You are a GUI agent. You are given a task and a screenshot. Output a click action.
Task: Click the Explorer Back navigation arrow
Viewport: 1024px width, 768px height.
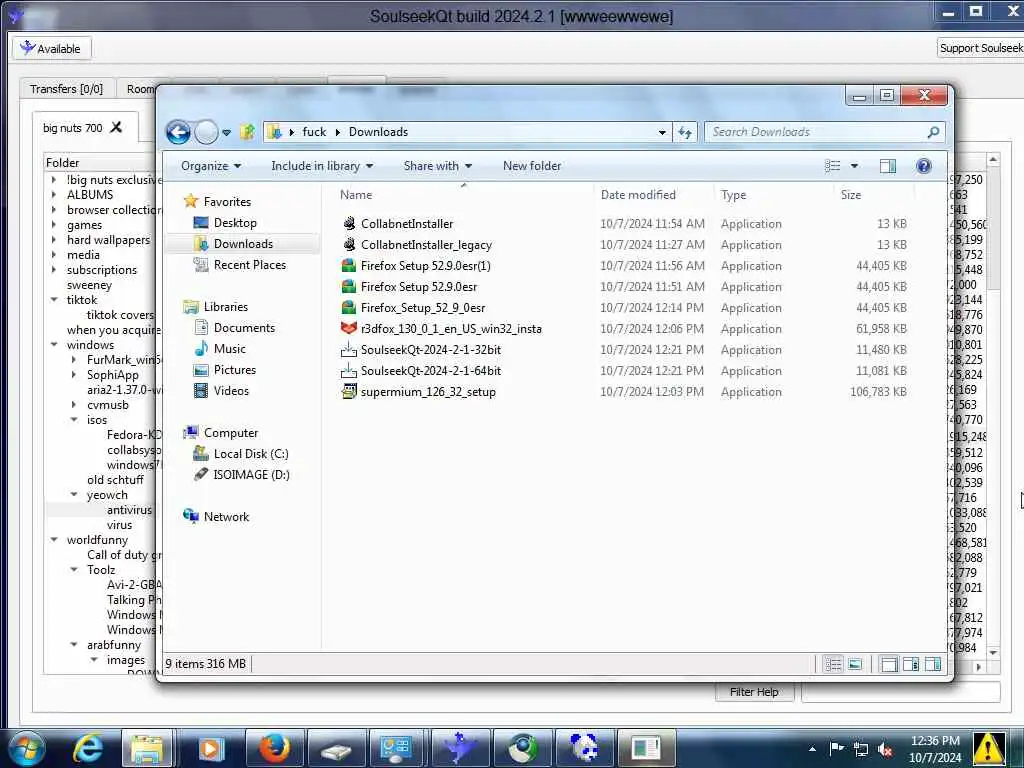tap(178, 133)
